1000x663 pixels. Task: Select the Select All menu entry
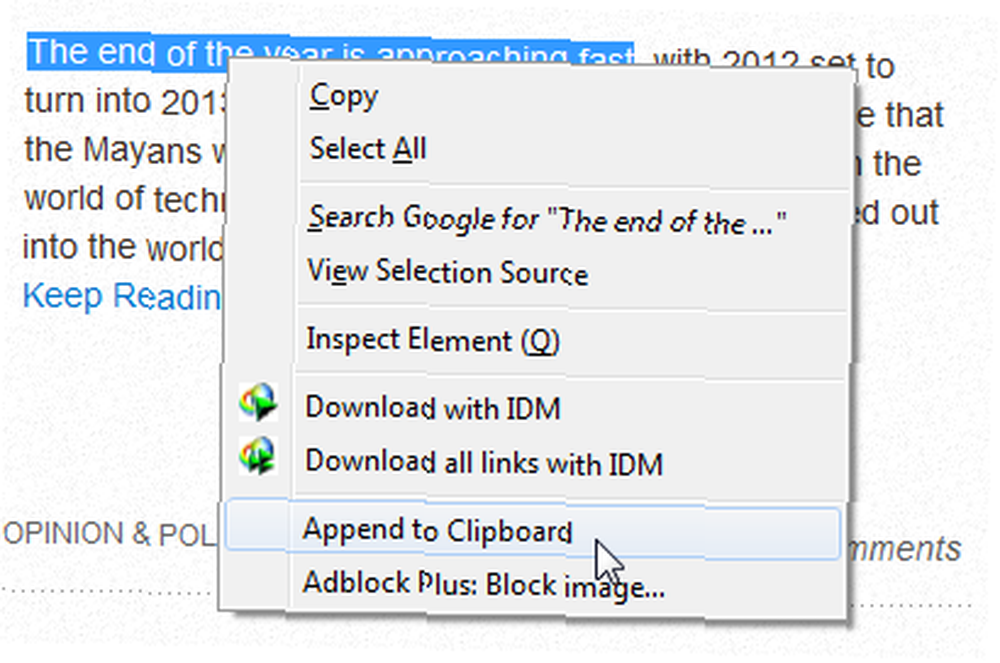click(x=368, y=149)
